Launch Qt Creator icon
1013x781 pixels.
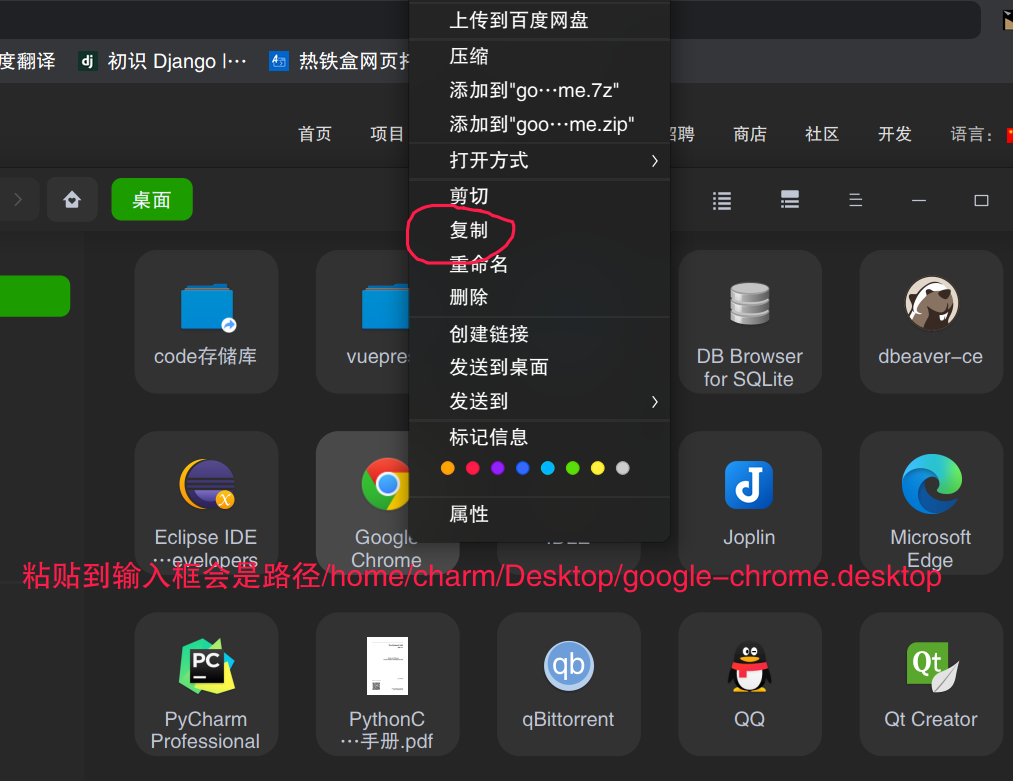click(932, 667)
